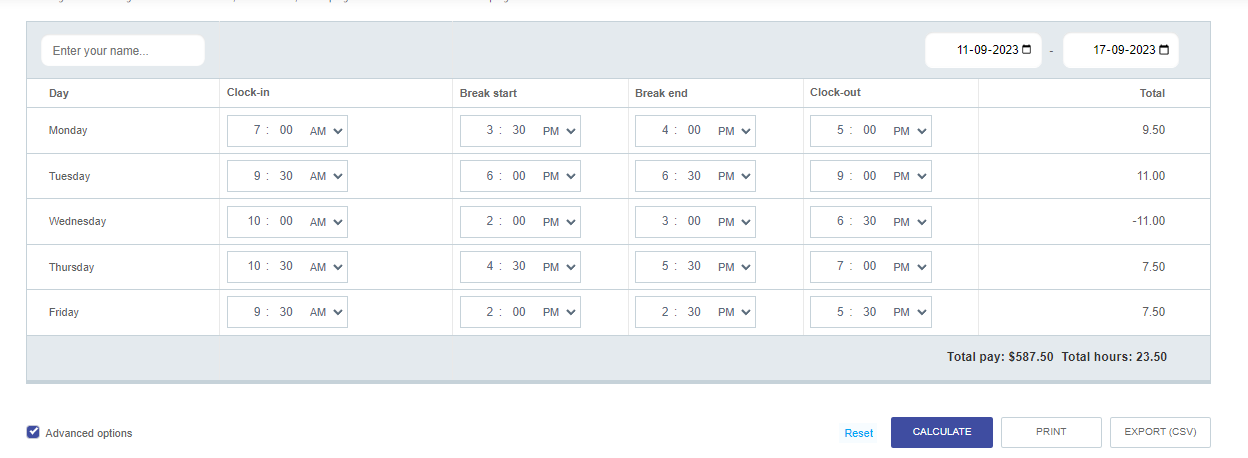Screen dimensions: 1248x458
Task: Click Wednesday total value -11.00
Action: (x=1148, y=221)
